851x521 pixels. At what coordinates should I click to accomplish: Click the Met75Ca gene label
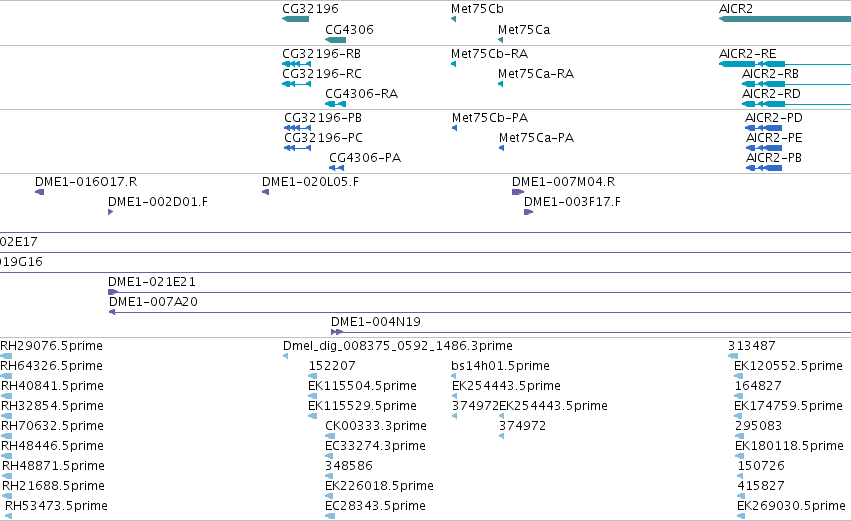tap(524, 29)
